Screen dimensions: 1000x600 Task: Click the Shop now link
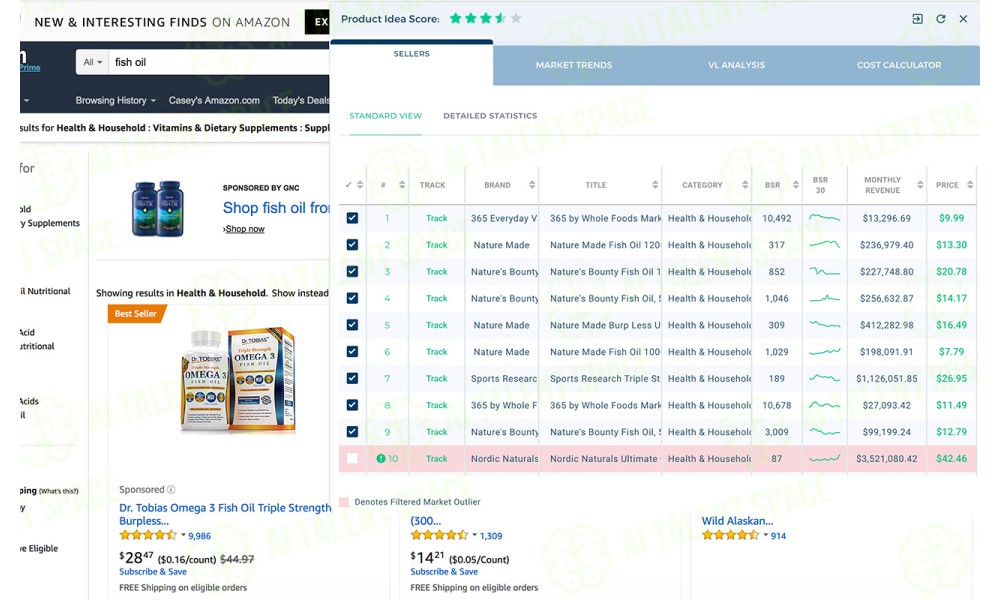(x=245, y=229)
